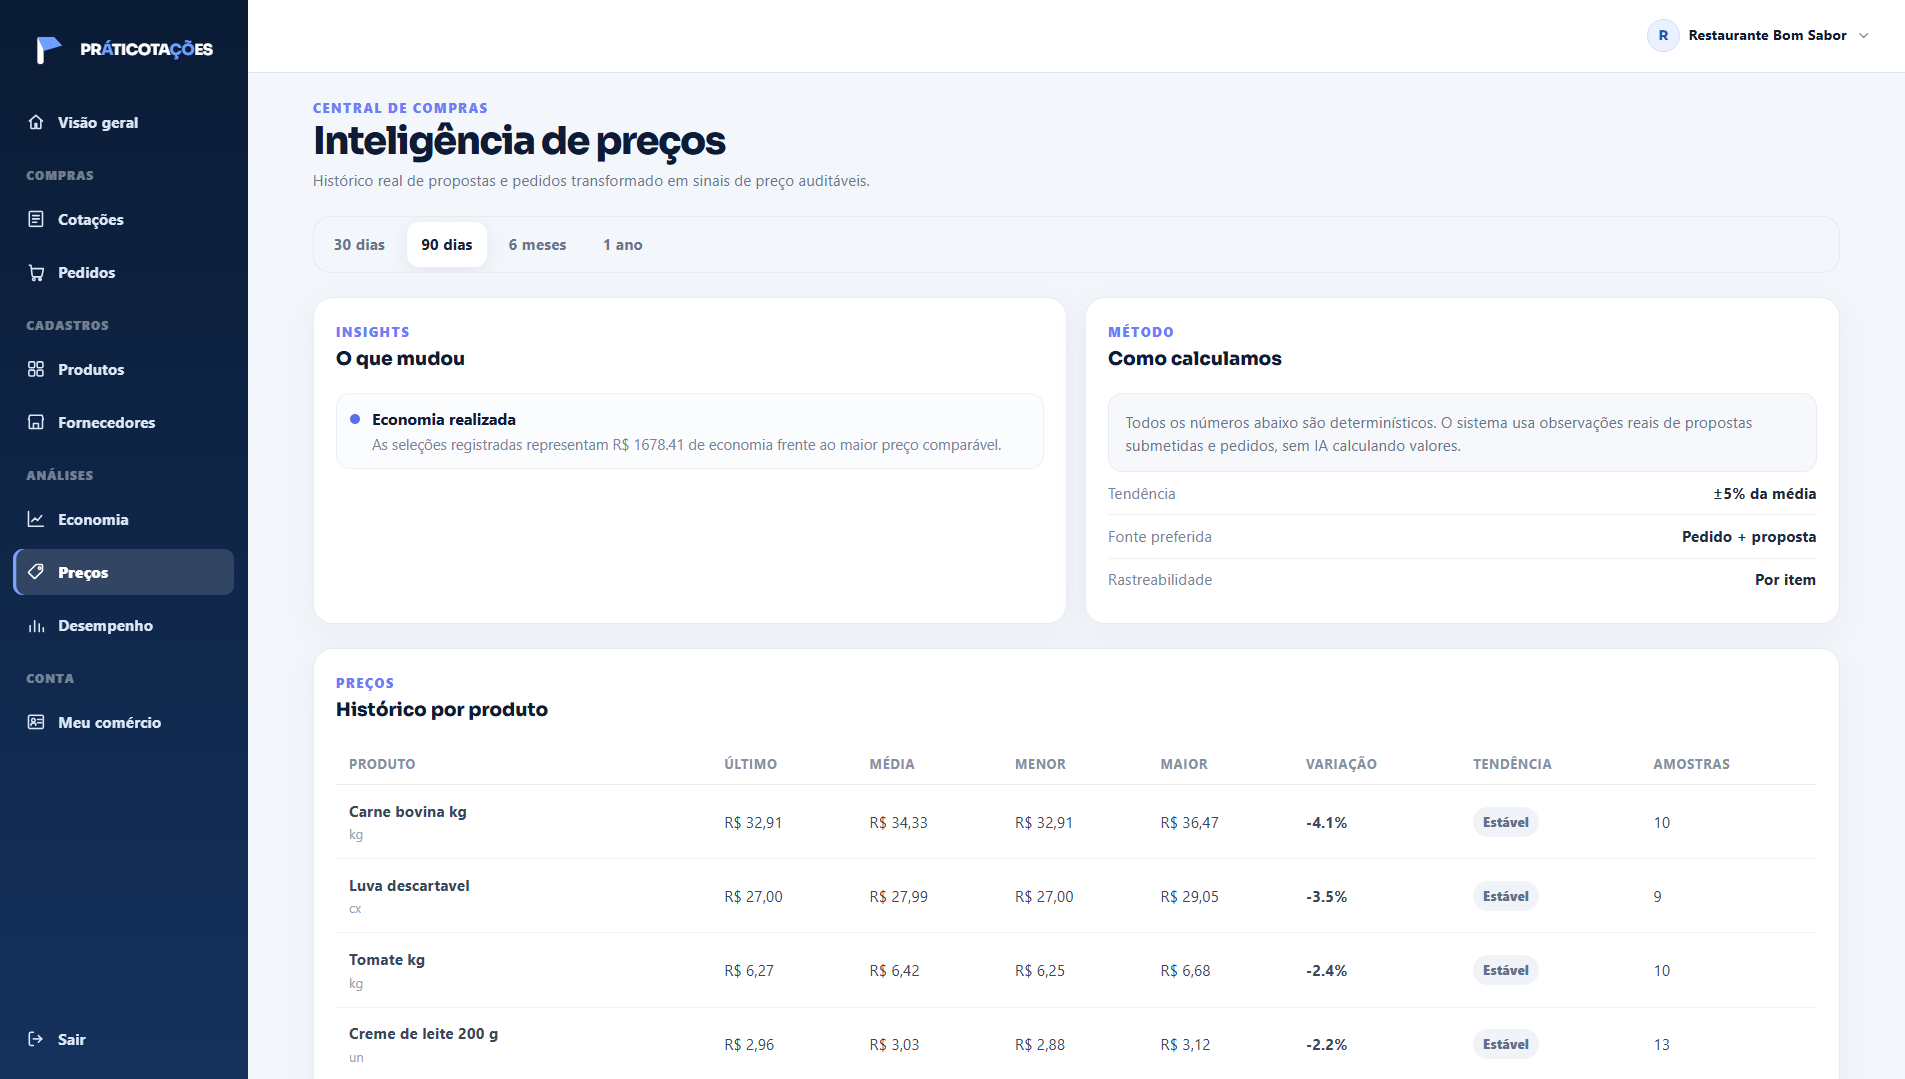The height and width of the screenshot is (1079, 1905).
Task: Open the Economia analysis
Action: (124, 519)
